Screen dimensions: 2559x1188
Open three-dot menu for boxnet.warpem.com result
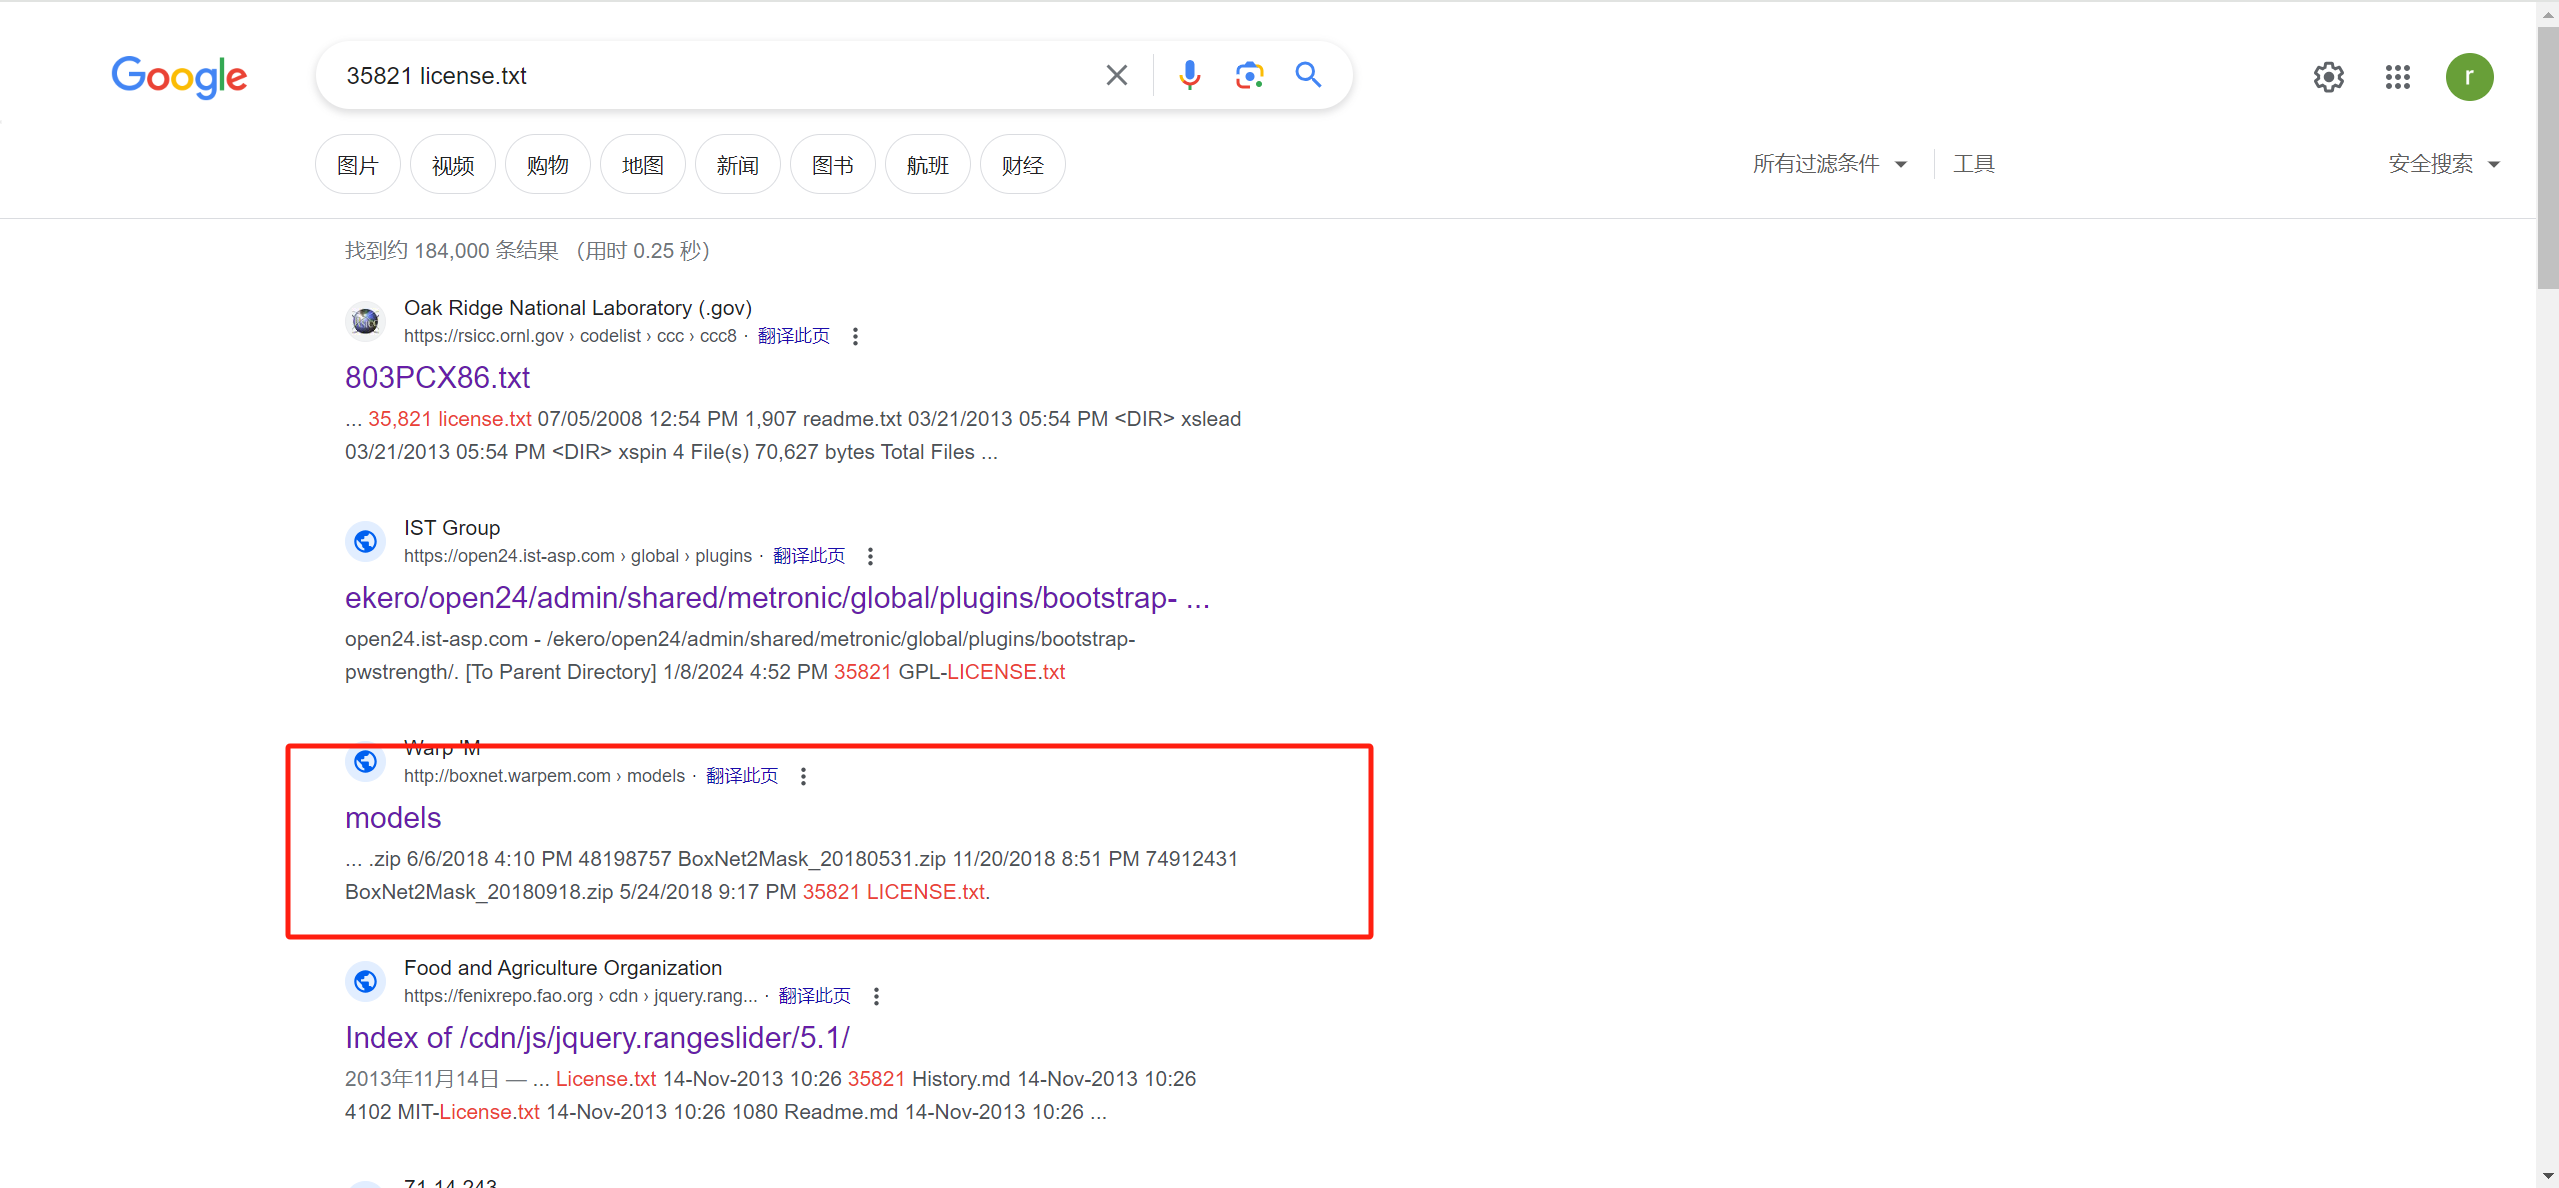click(x=803, y=776)
